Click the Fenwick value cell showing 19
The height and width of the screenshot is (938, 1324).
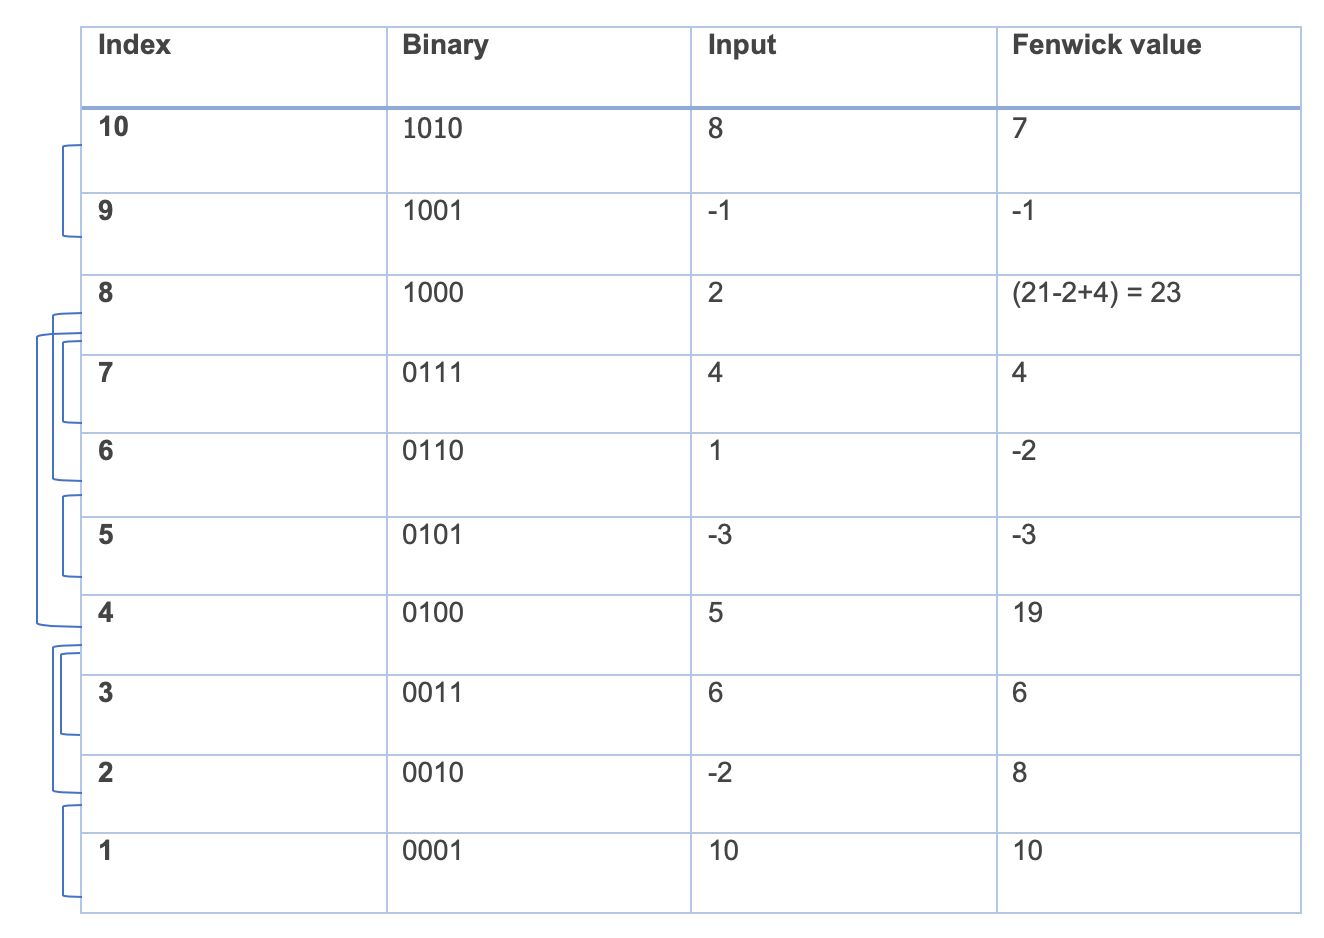(x=1027, y=613)
